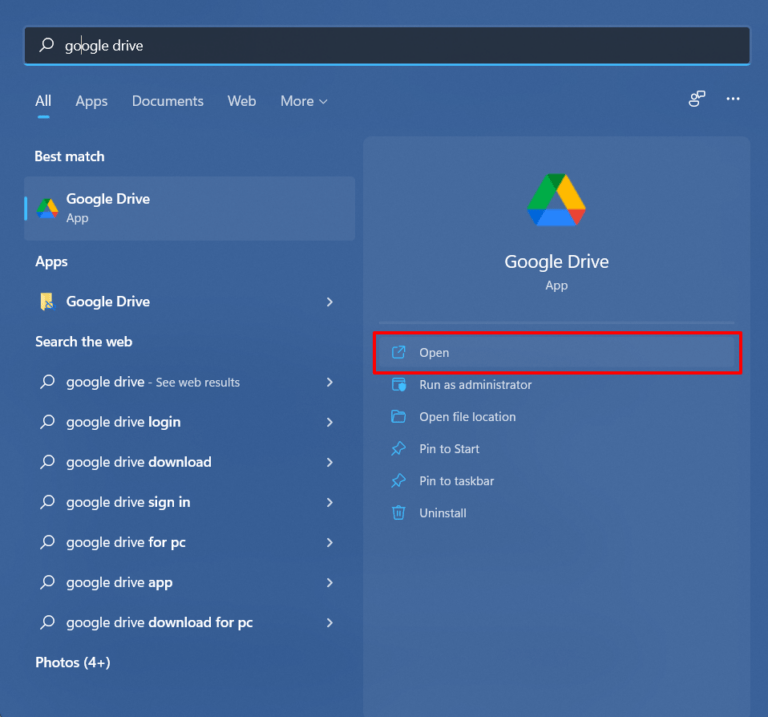
Task: Switch to the Web tab
Action: (241, 101)
